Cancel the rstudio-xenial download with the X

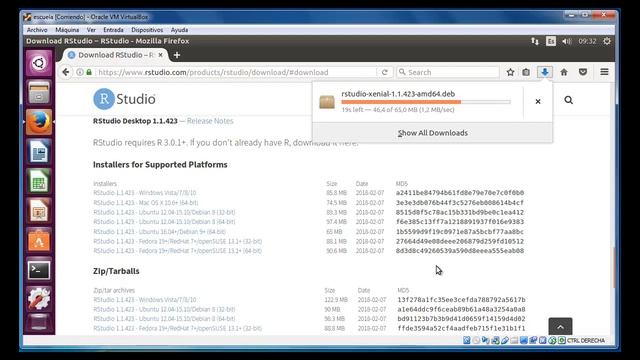click(x=538, y=101)
